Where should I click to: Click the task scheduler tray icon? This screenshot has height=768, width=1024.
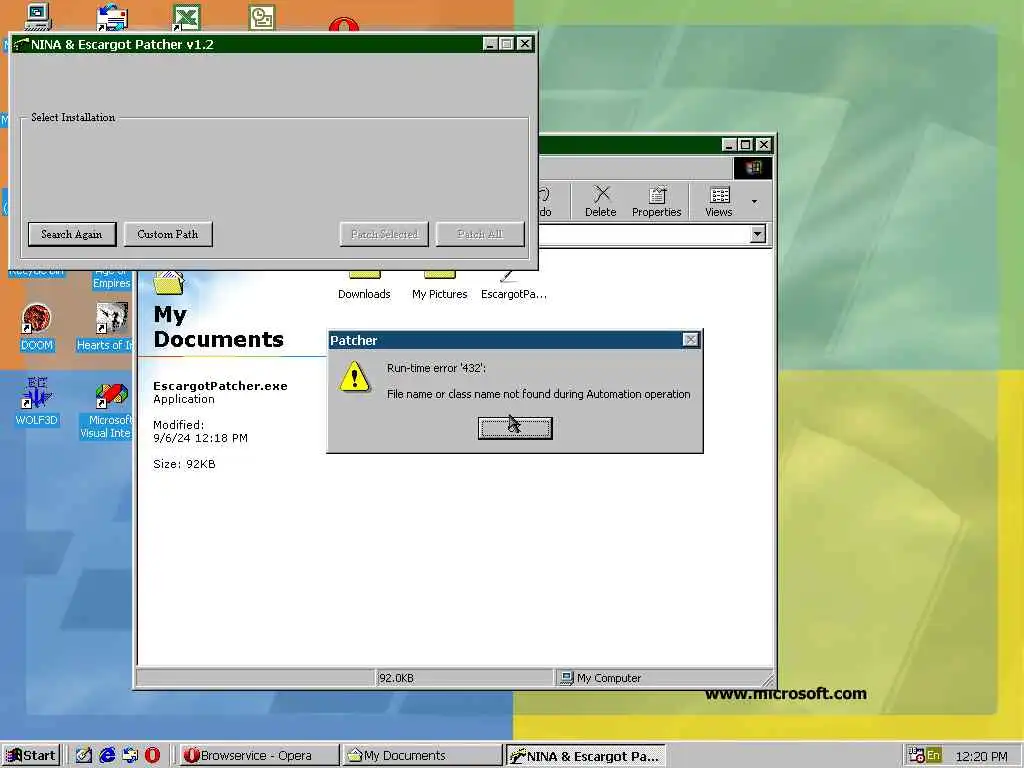tap(916, 756)
